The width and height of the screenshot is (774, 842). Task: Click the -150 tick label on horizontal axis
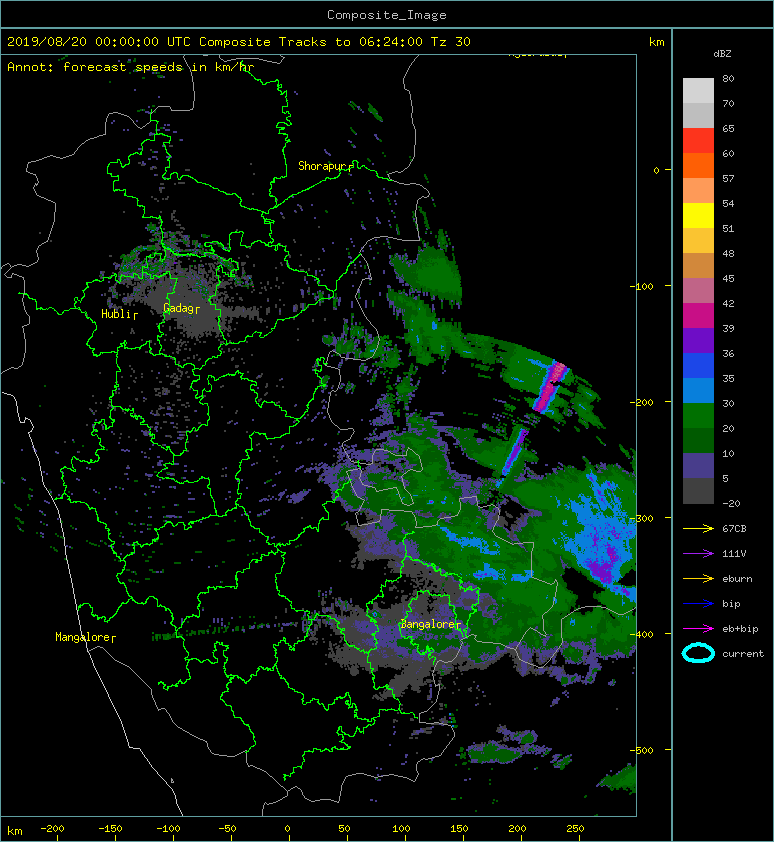[110, 829]
